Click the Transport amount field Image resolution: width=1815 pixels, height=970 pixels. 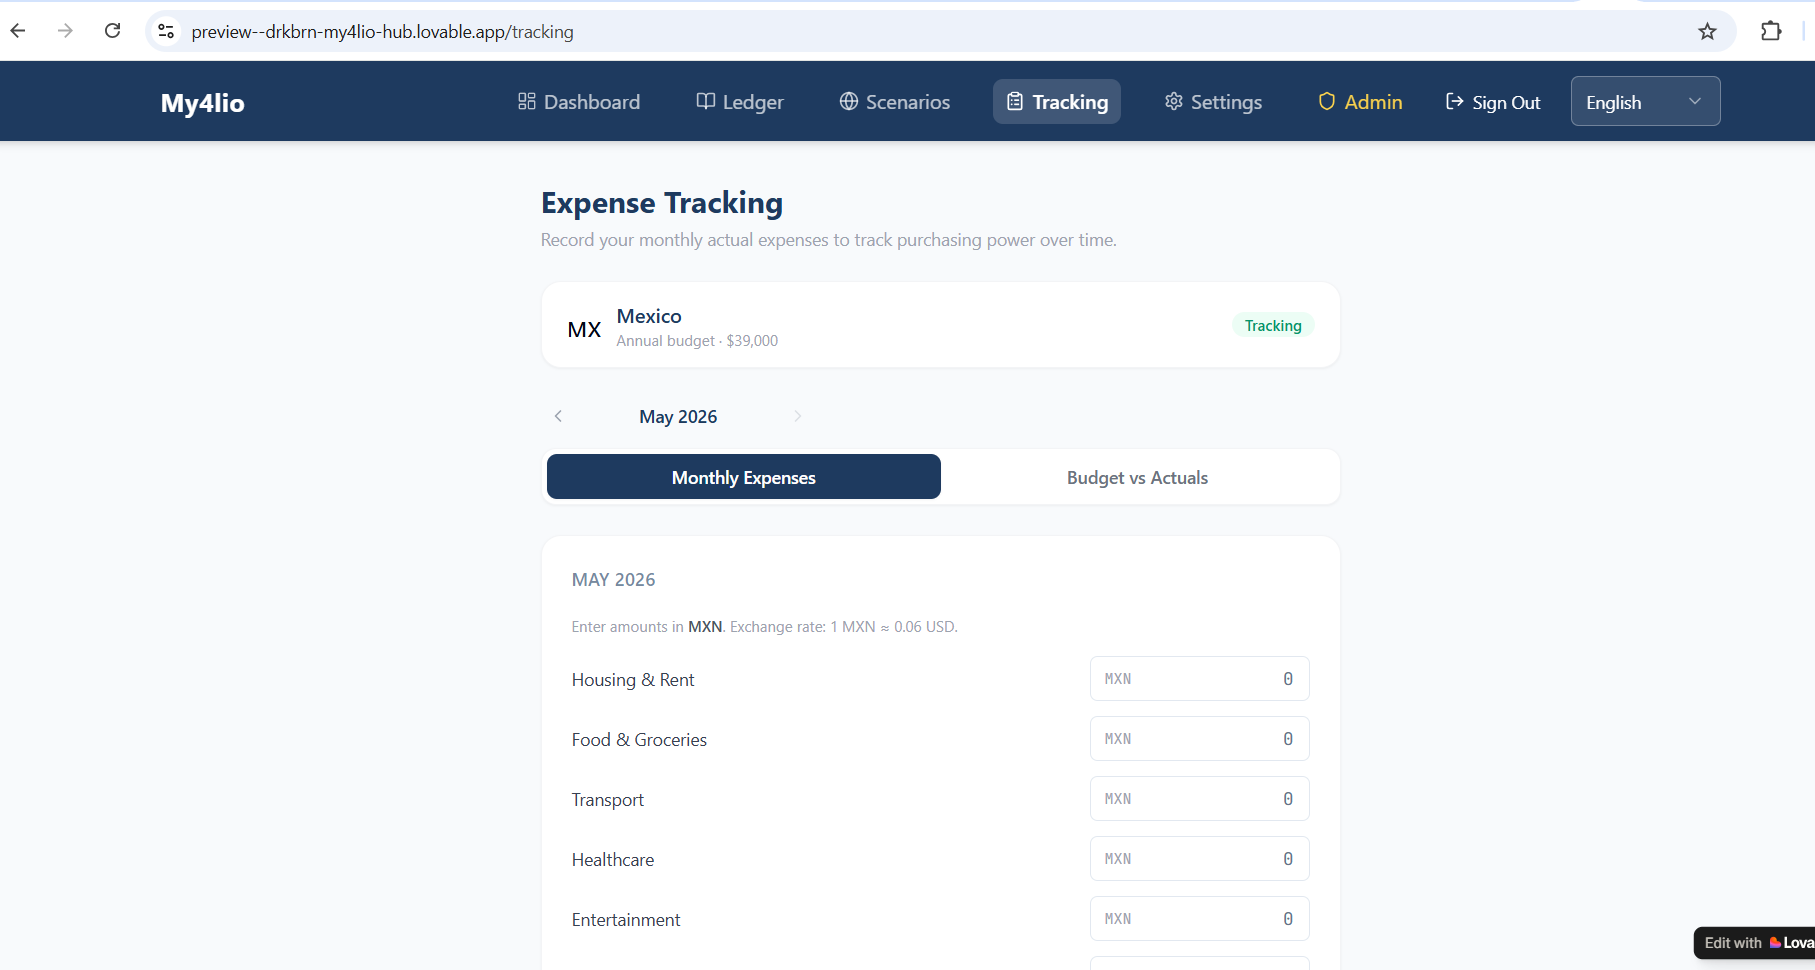[1200, 799]
